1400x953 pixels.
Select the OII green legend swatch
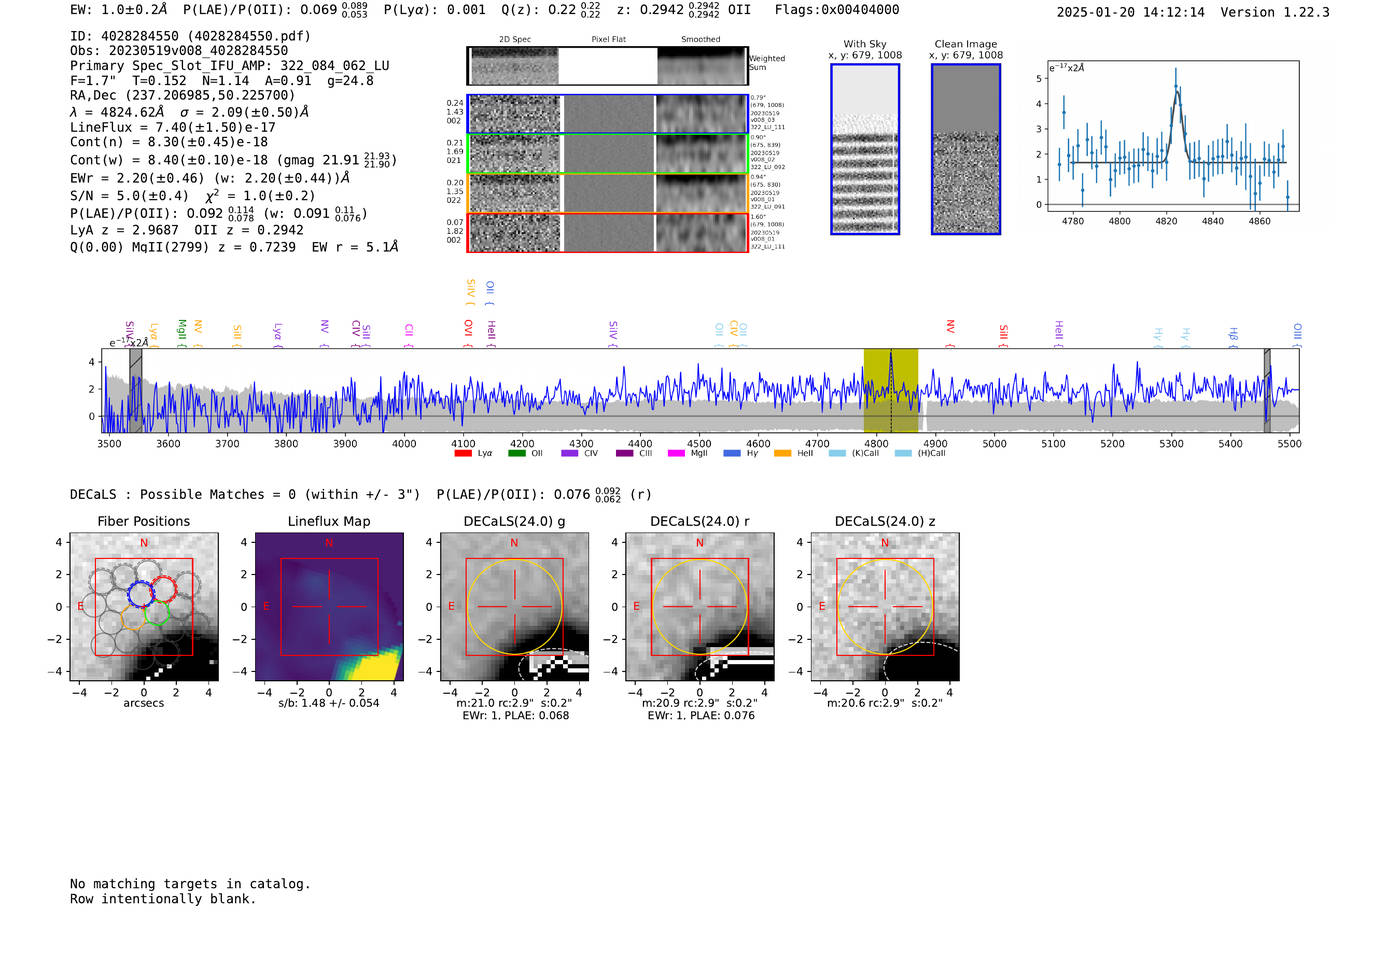click(516, 453)
